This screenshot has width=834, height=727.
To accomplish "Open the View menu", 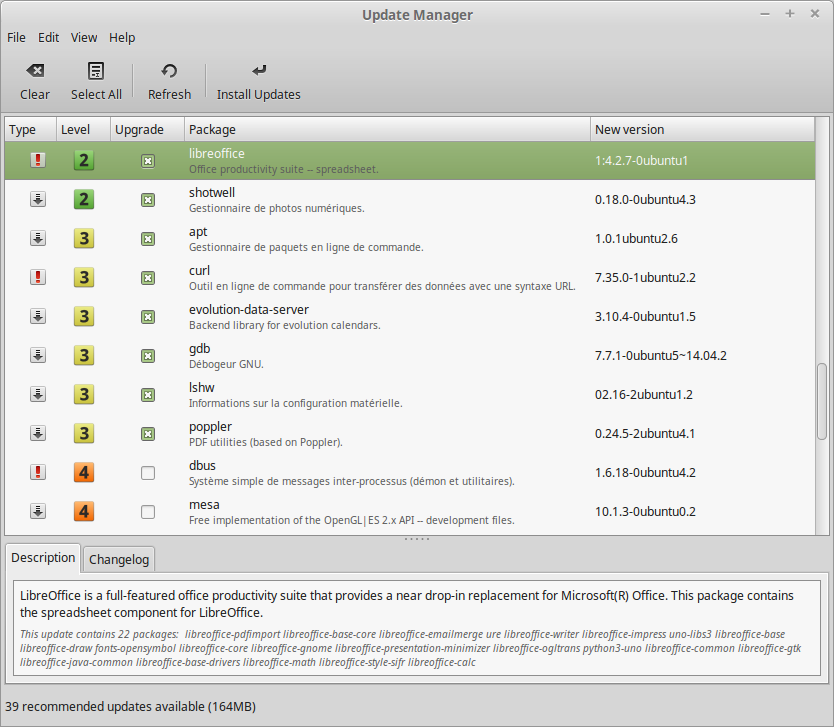I will [84, 38].
